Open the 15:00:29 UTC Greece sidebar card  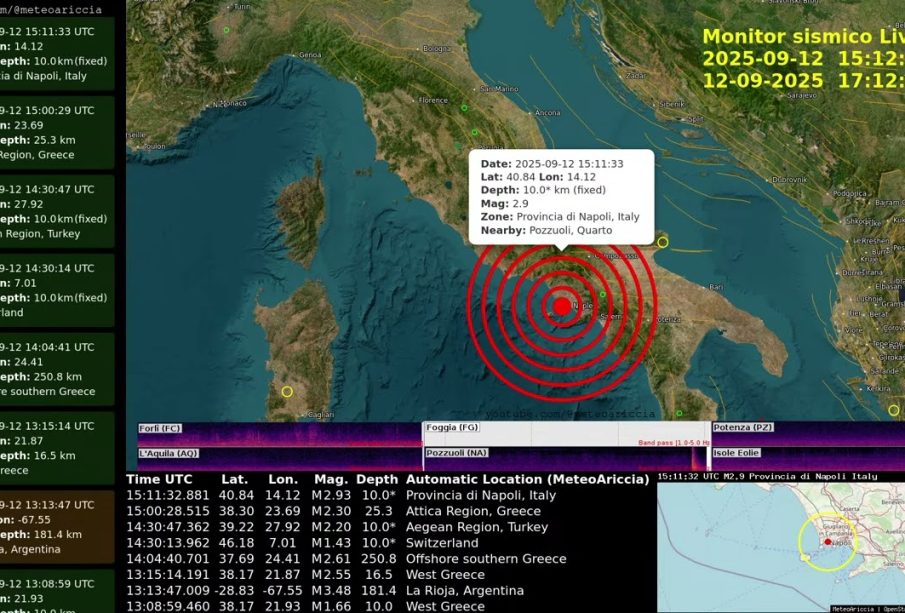click(x=58, y=132)
